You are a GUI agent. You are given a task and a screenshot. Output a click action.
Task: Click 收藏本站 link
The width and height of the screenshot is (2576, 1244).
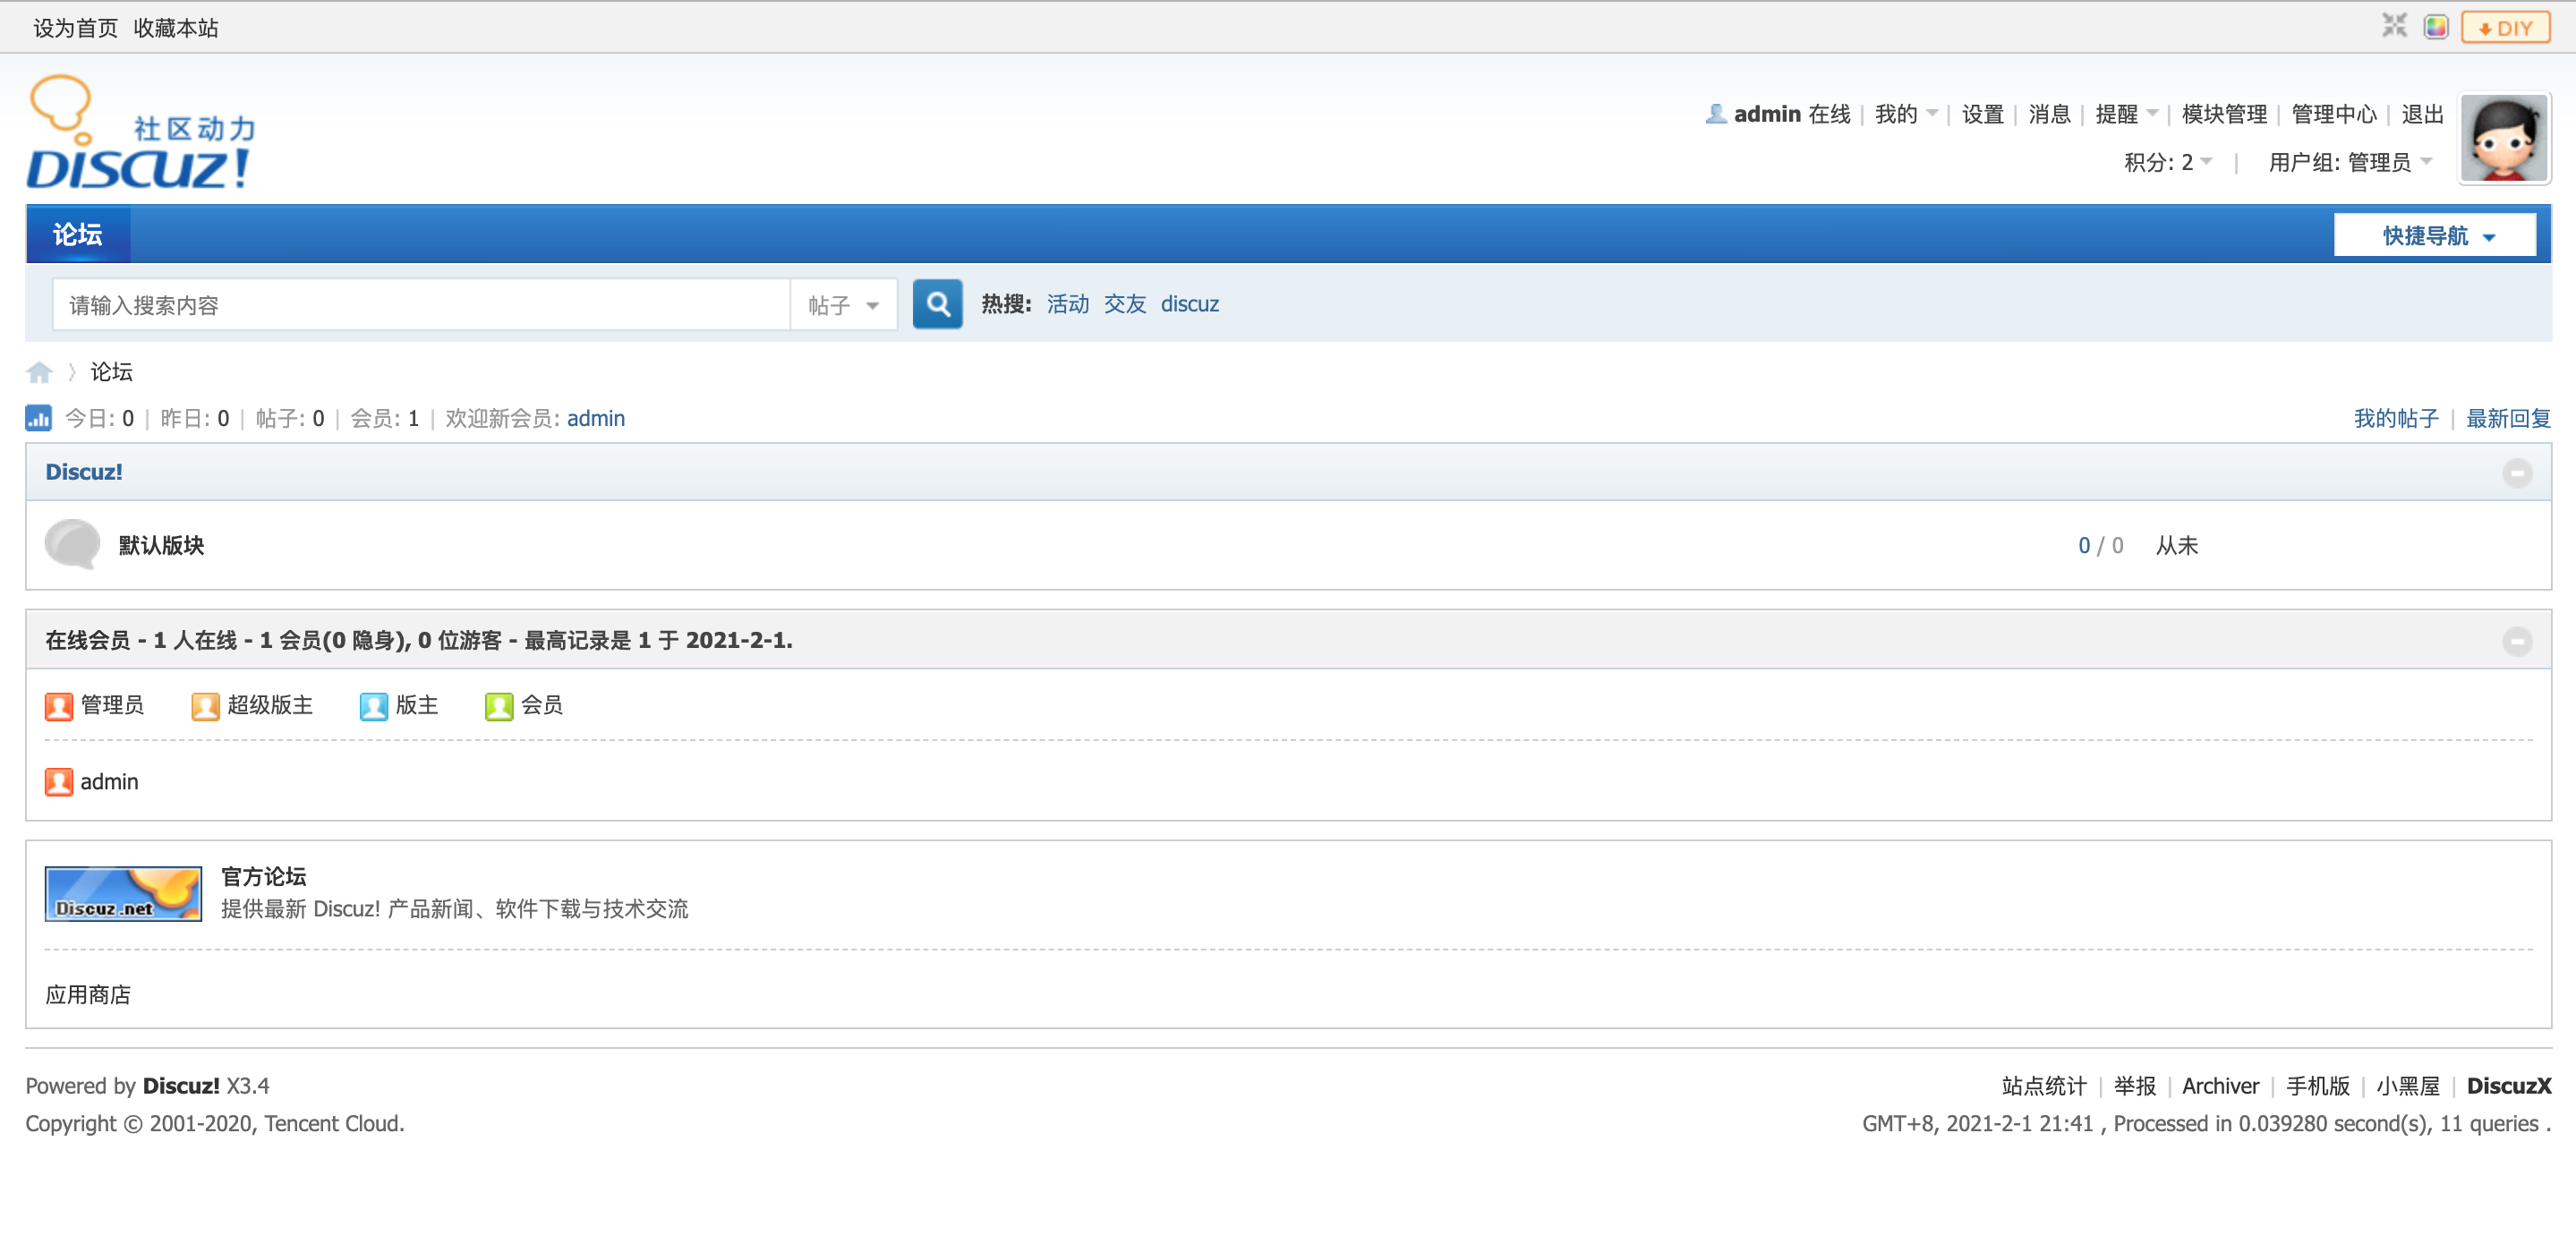pos(176,28)
